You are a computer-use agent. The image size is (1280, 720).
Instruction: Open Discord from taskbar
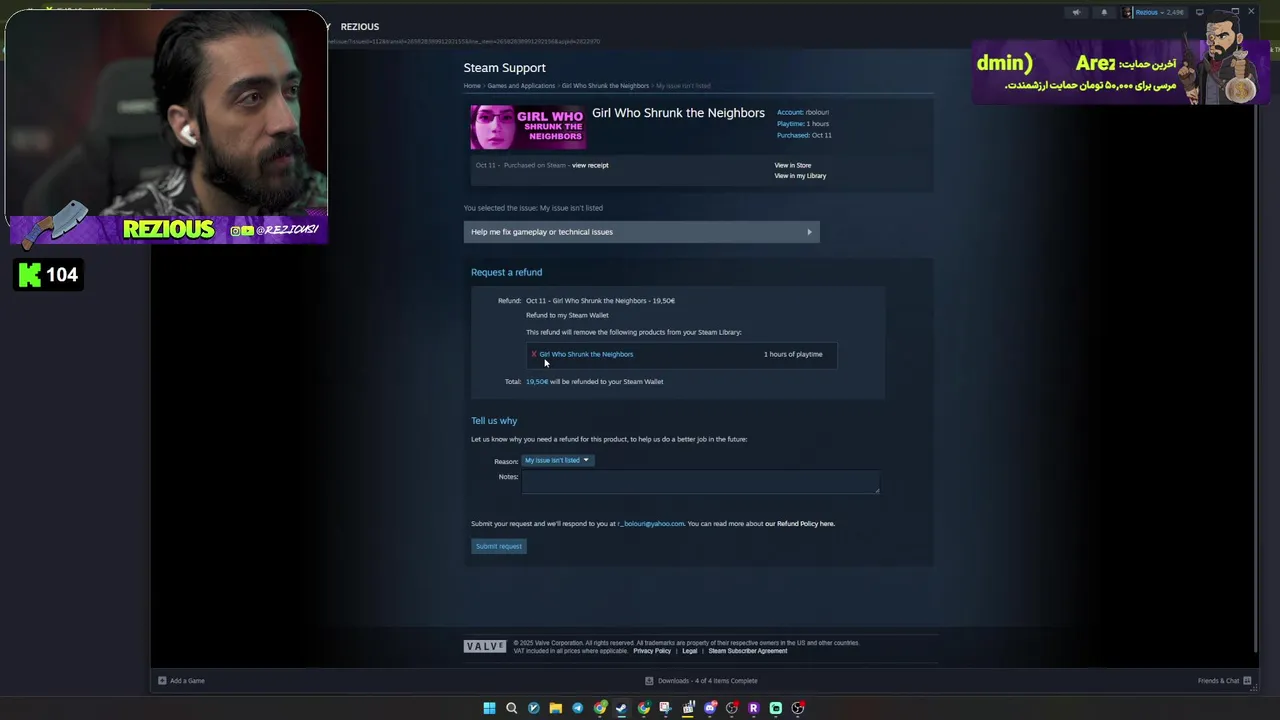710,708
